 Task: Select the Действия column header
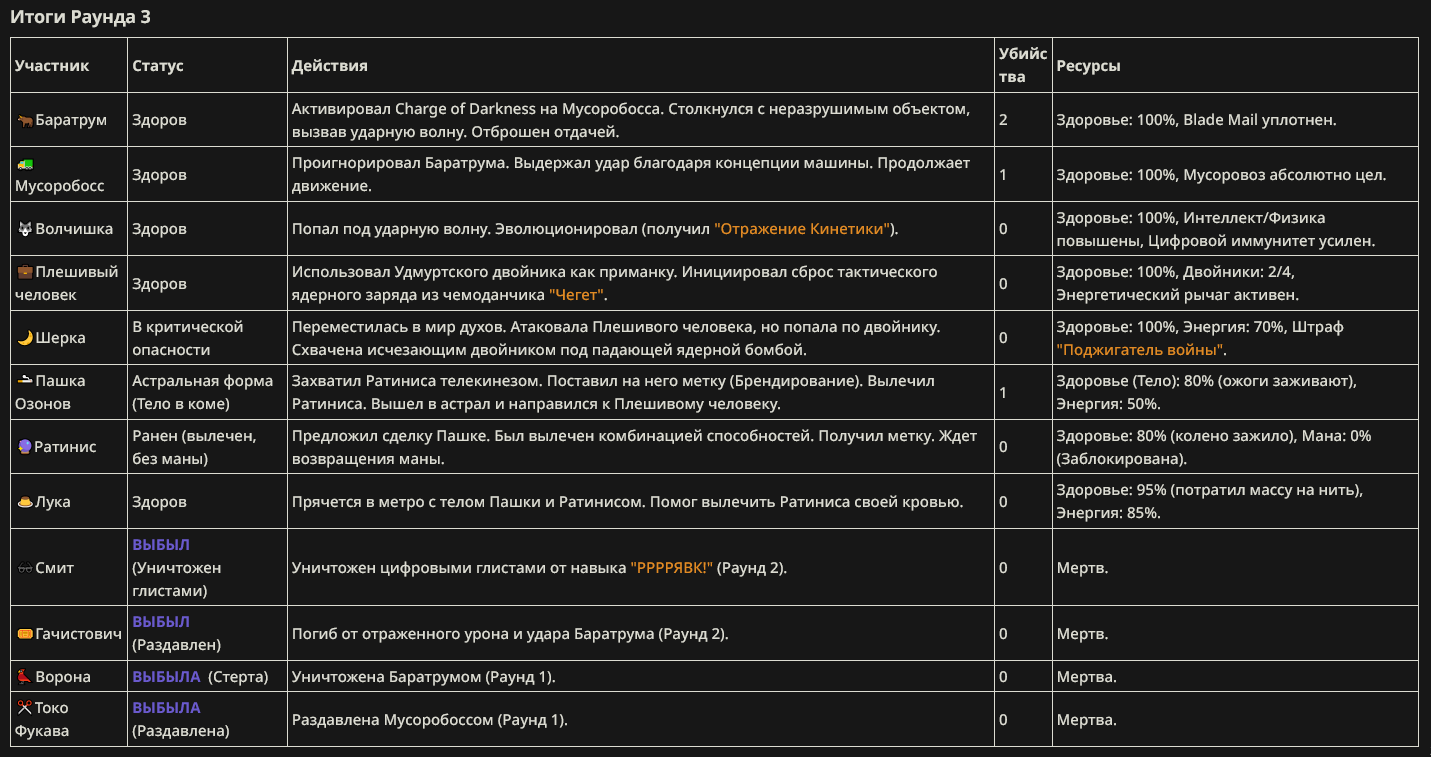point(330,66)
